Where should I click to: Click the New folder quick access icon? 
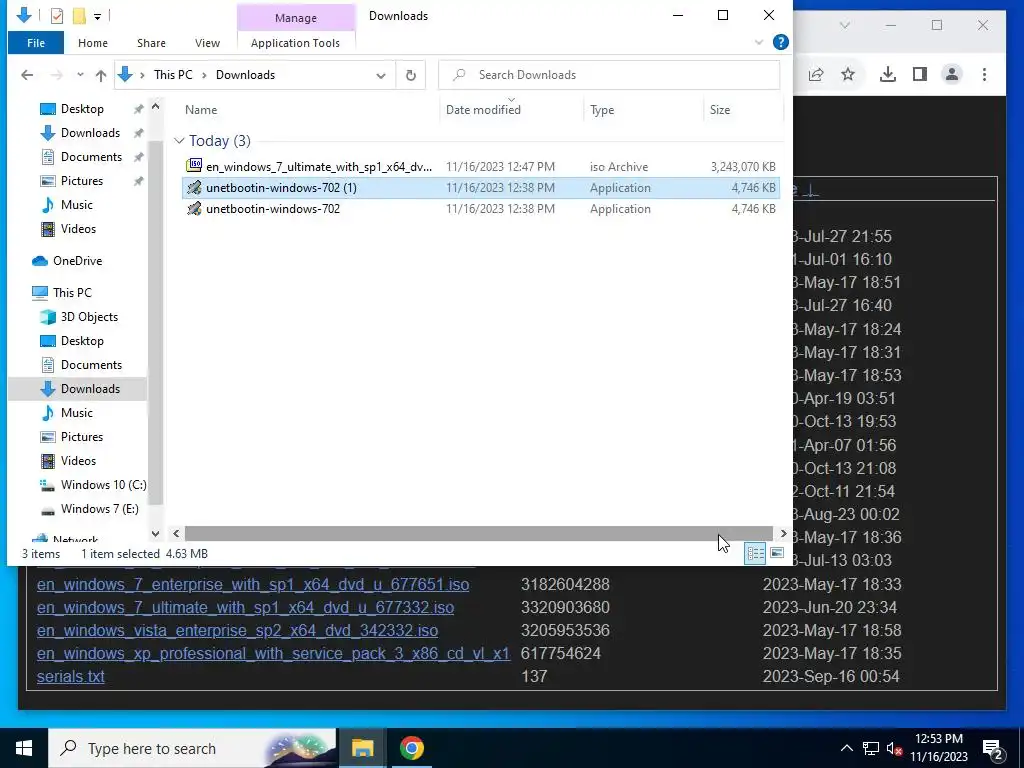pos(79,15)
